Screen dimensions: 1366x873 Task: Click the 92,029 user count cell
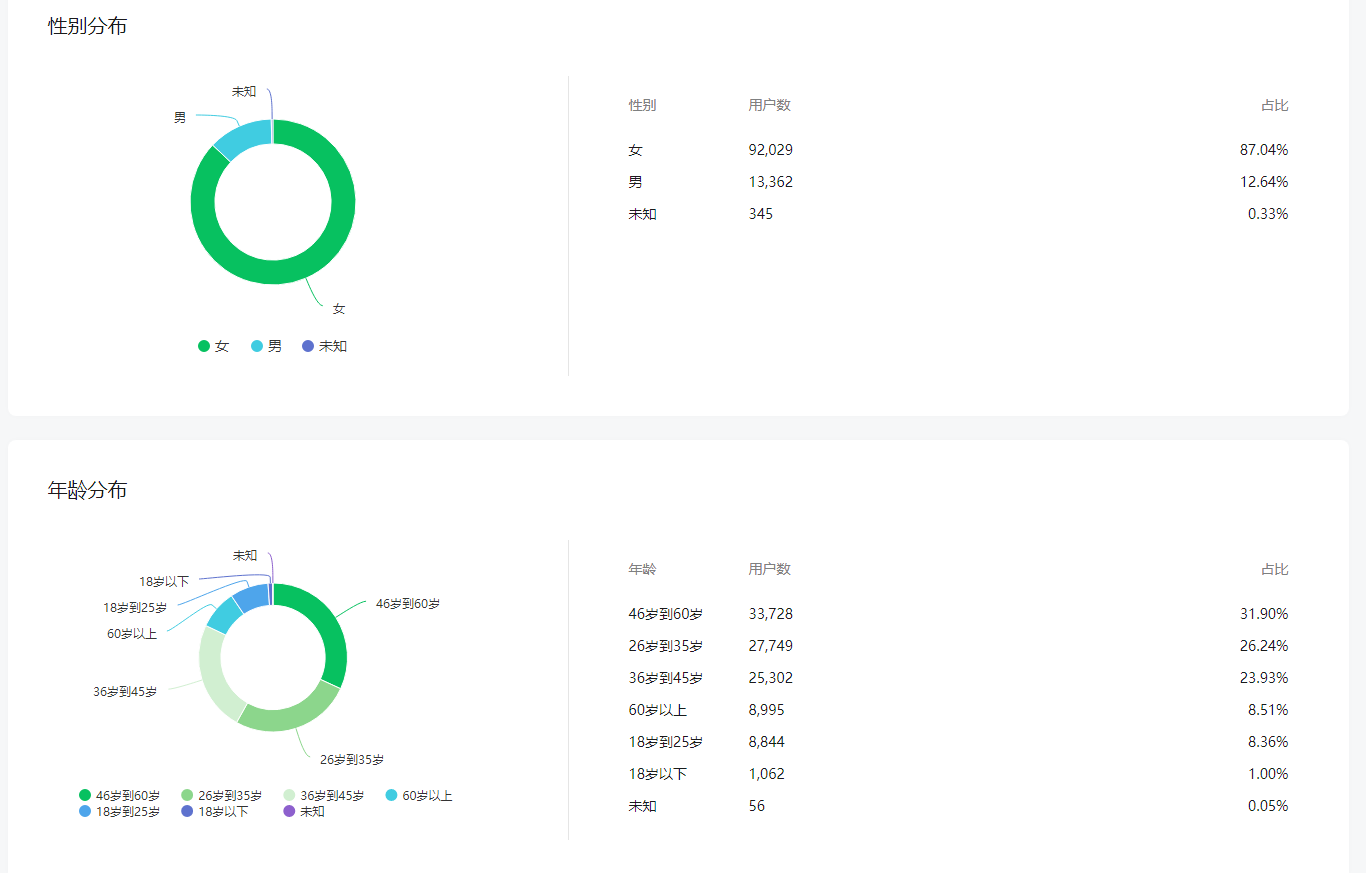(x=770, y=150)
